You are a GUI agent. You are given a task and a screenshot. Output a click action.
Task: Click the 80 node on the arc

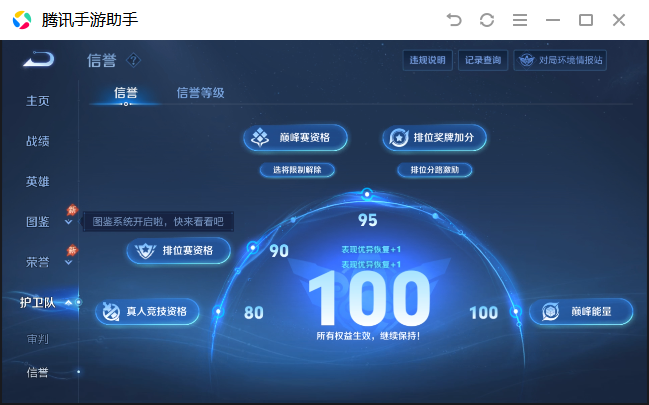pyautogui.click(x=218, y=311)
